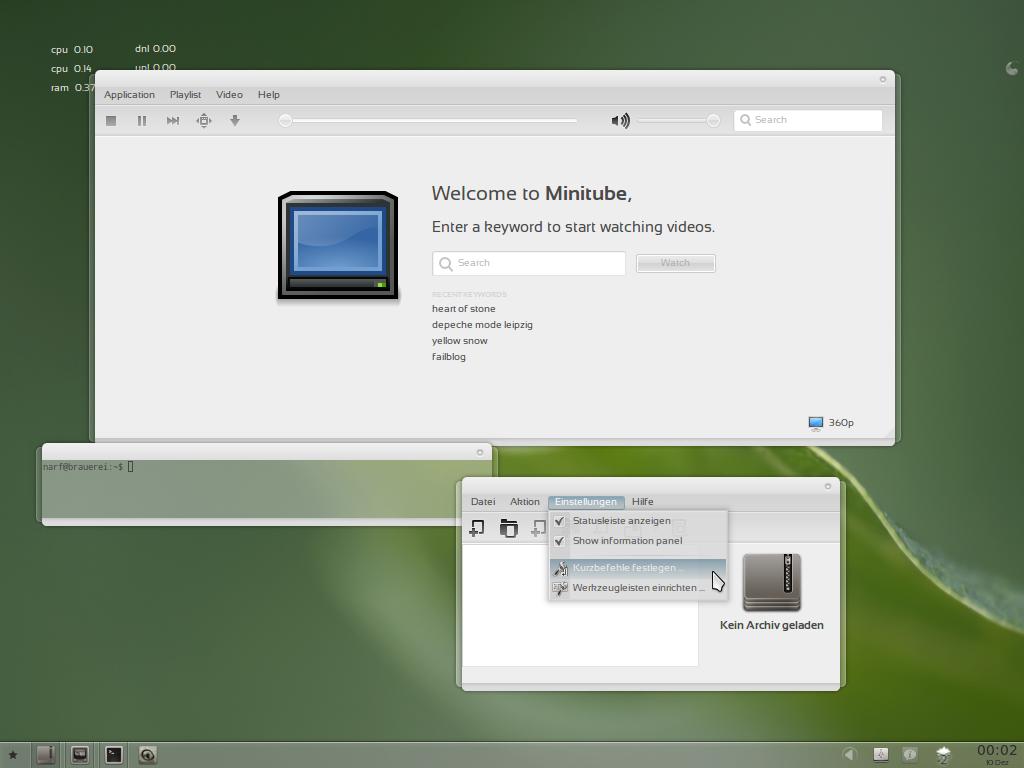Click the 'ram 0.37' desktop monitor readout
The image size is (1024, 768).
[x=72, y=88]
